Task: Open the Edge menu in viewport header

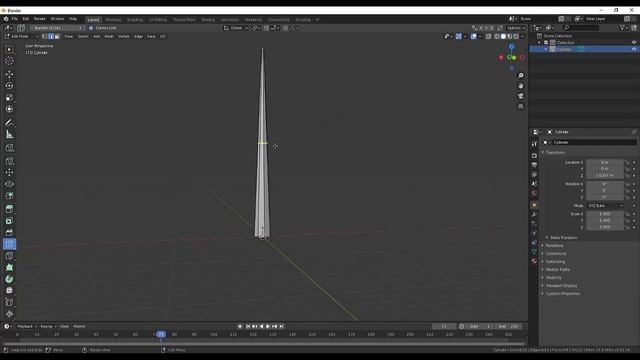Action: pos(138,36)
